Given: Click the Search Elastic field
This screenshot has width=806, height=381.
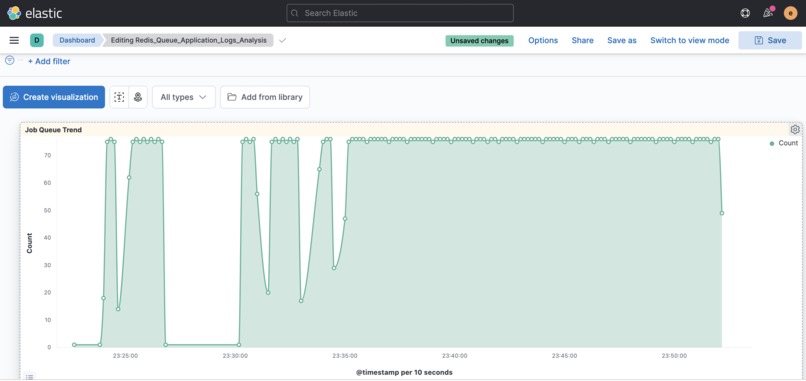Looking at the screenshot, I should [400, 13].
